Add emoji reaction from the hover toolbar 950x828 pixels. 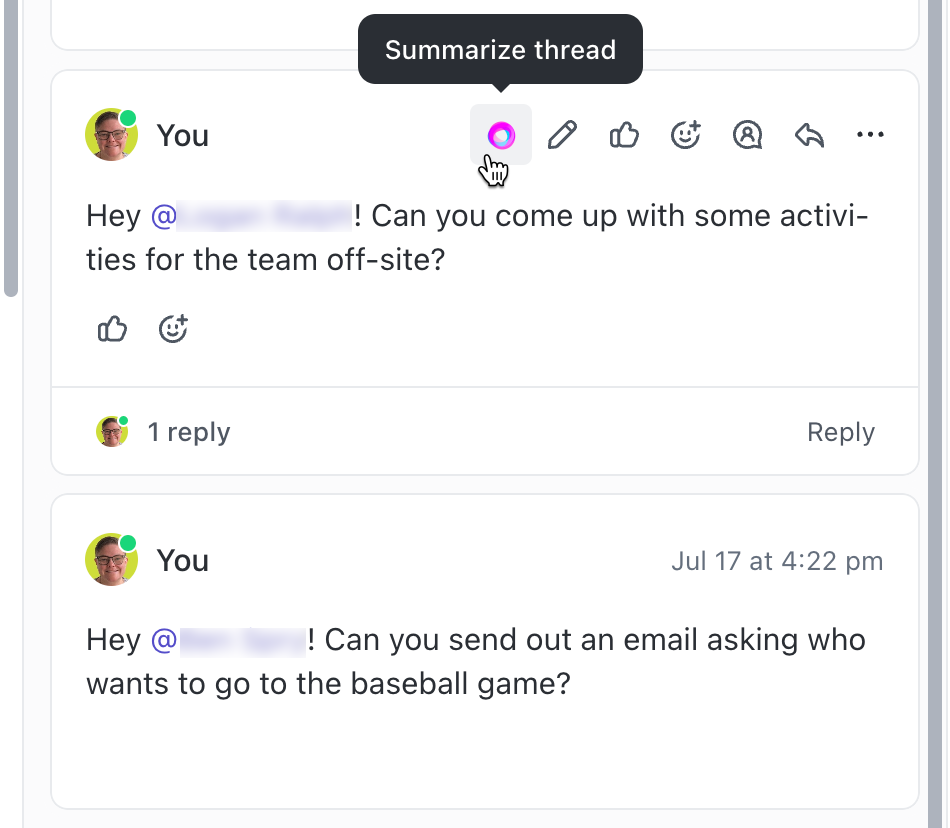[x=686, y=135]
